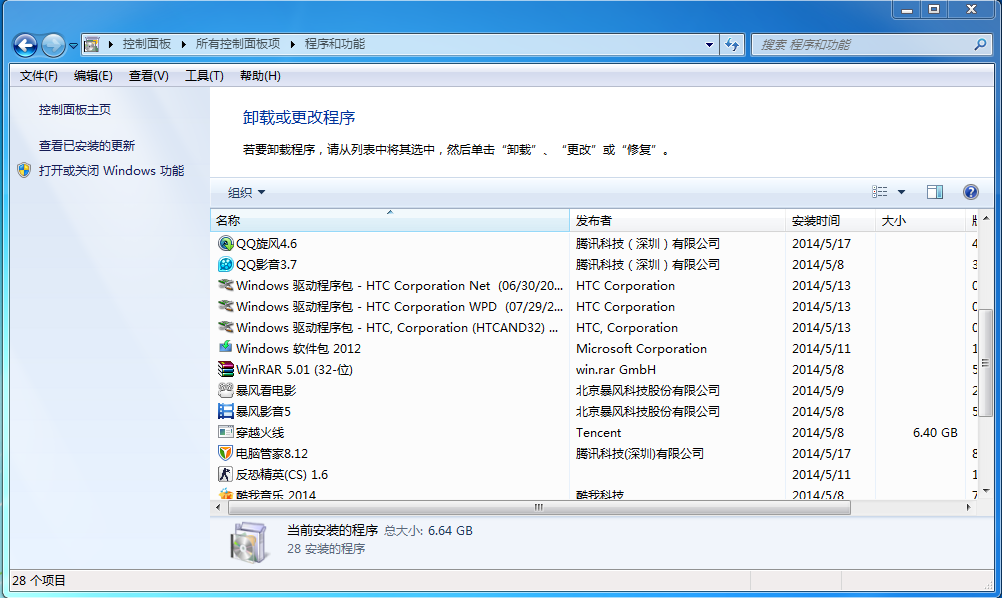Image resolution: width=1002 pixels, height=598 pixels.
Task: Click the installed programs disc icon
Action: point(248,542)
